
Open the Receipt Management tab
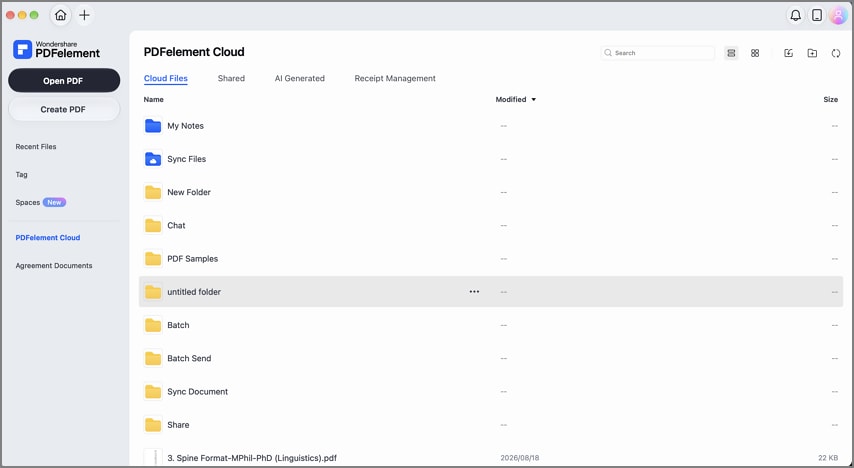point(395,78)
